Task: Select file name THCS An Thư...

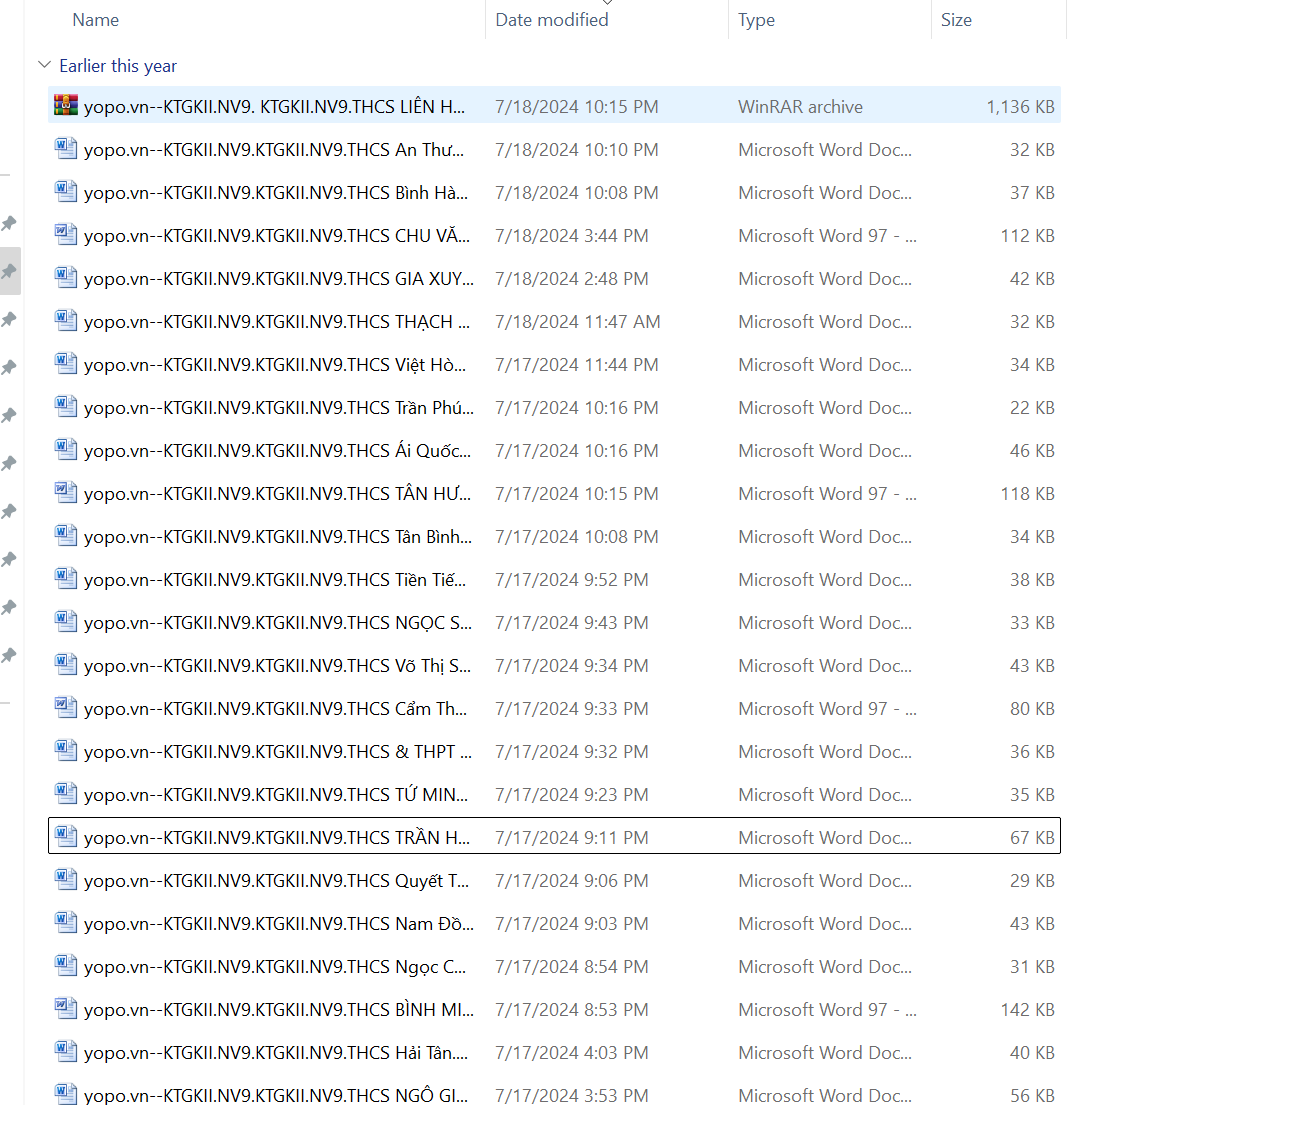Action: 274,150
